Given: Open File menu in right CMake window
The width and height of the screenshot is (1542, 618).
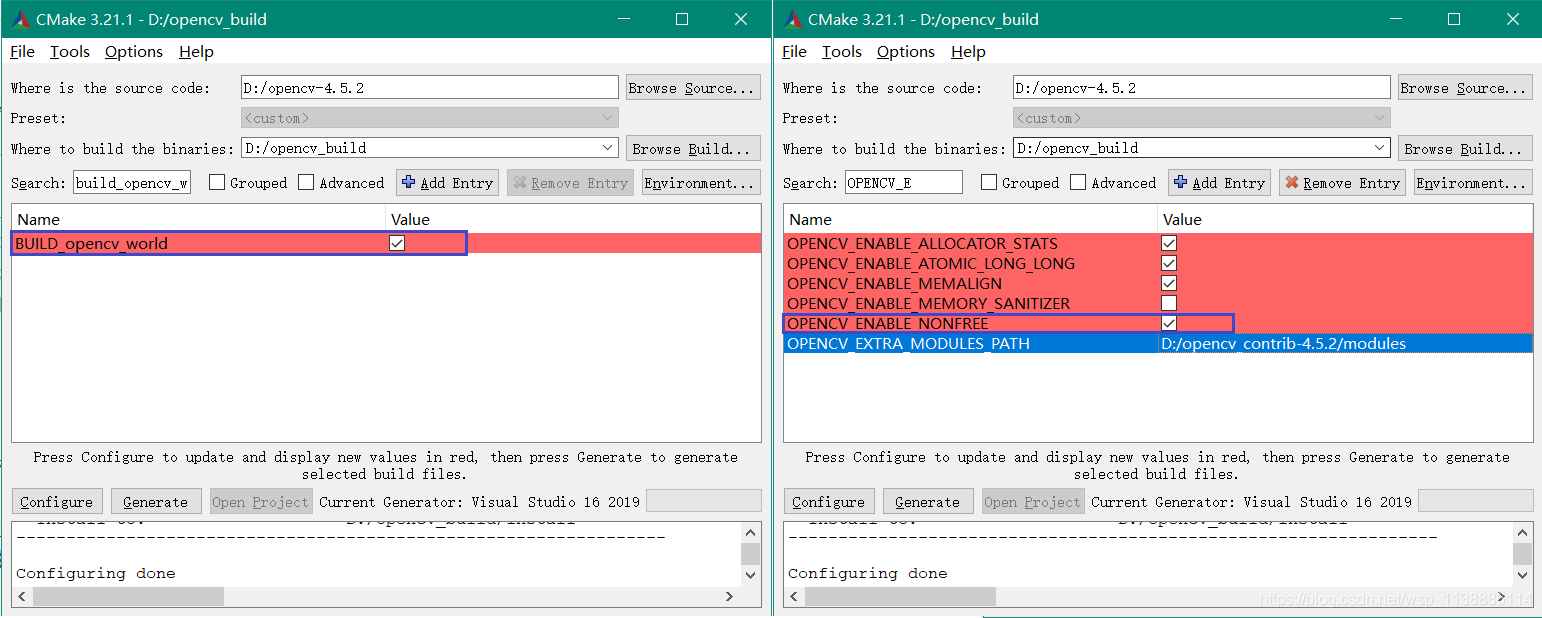Looking at the screenshot, I should (x=794, y=52).
